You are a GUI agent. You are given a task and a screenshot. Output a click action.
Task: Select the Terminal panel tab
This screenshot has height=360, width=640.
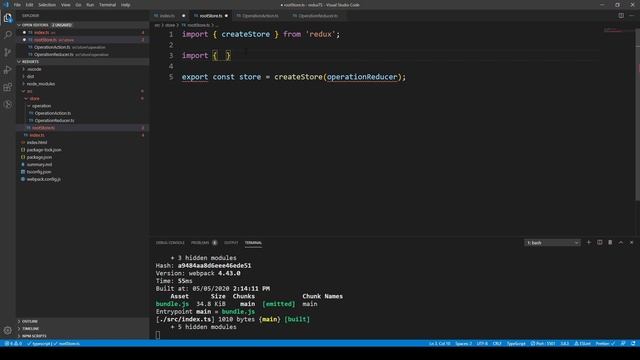(x=253, y=243)
